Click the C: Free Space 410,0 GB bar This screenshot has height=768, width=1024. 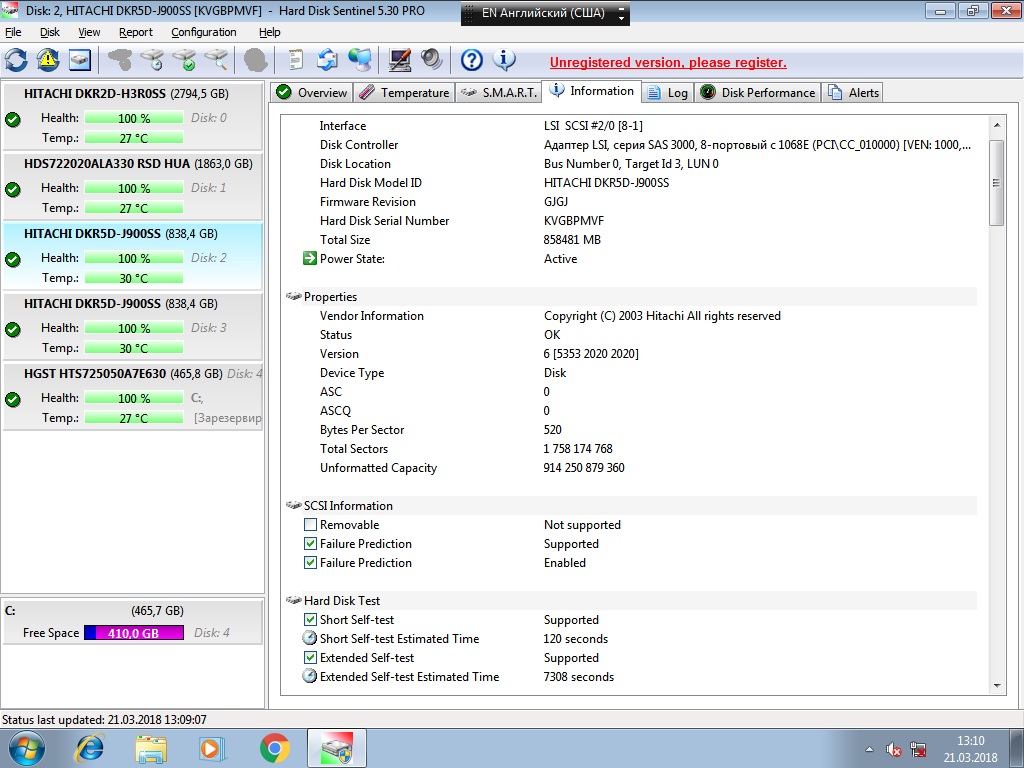(134, 633)
